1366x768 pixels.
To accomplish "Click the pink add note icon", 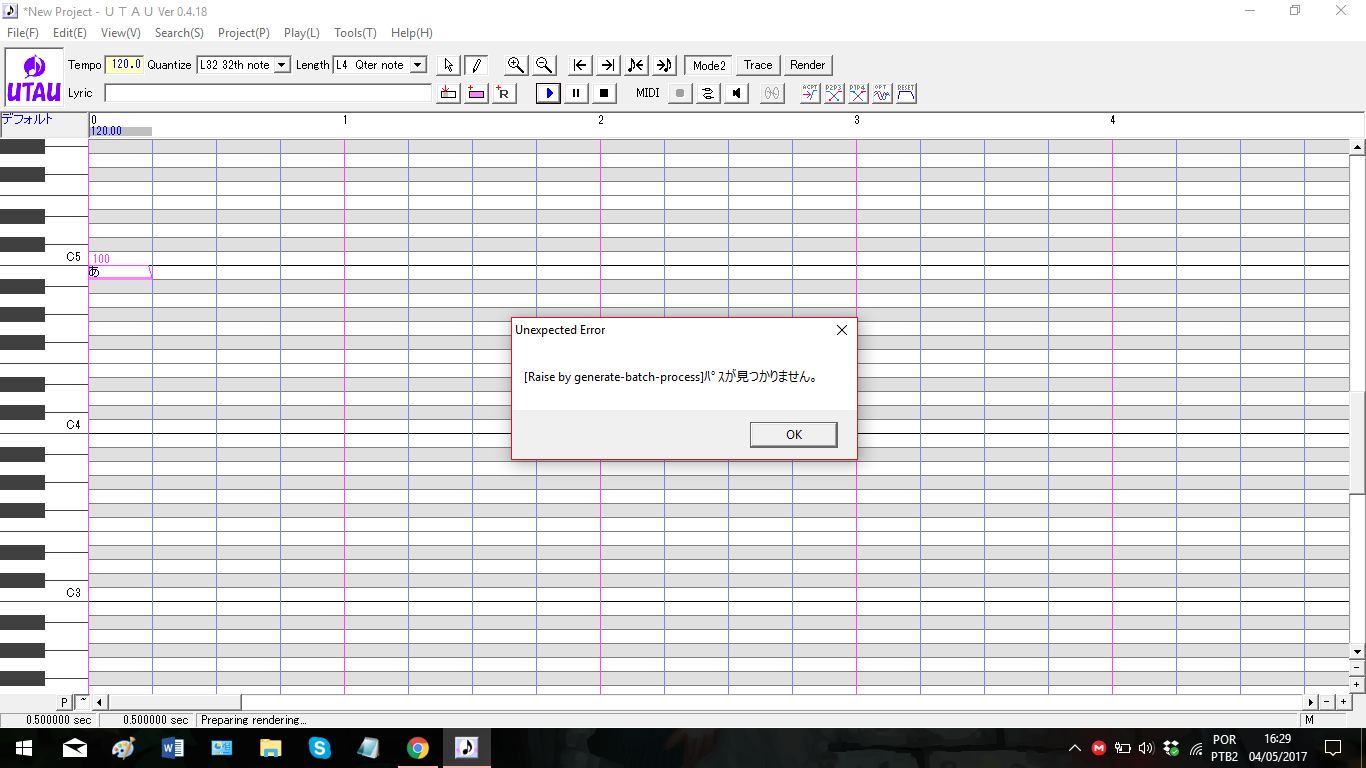I will pos(476,93).
